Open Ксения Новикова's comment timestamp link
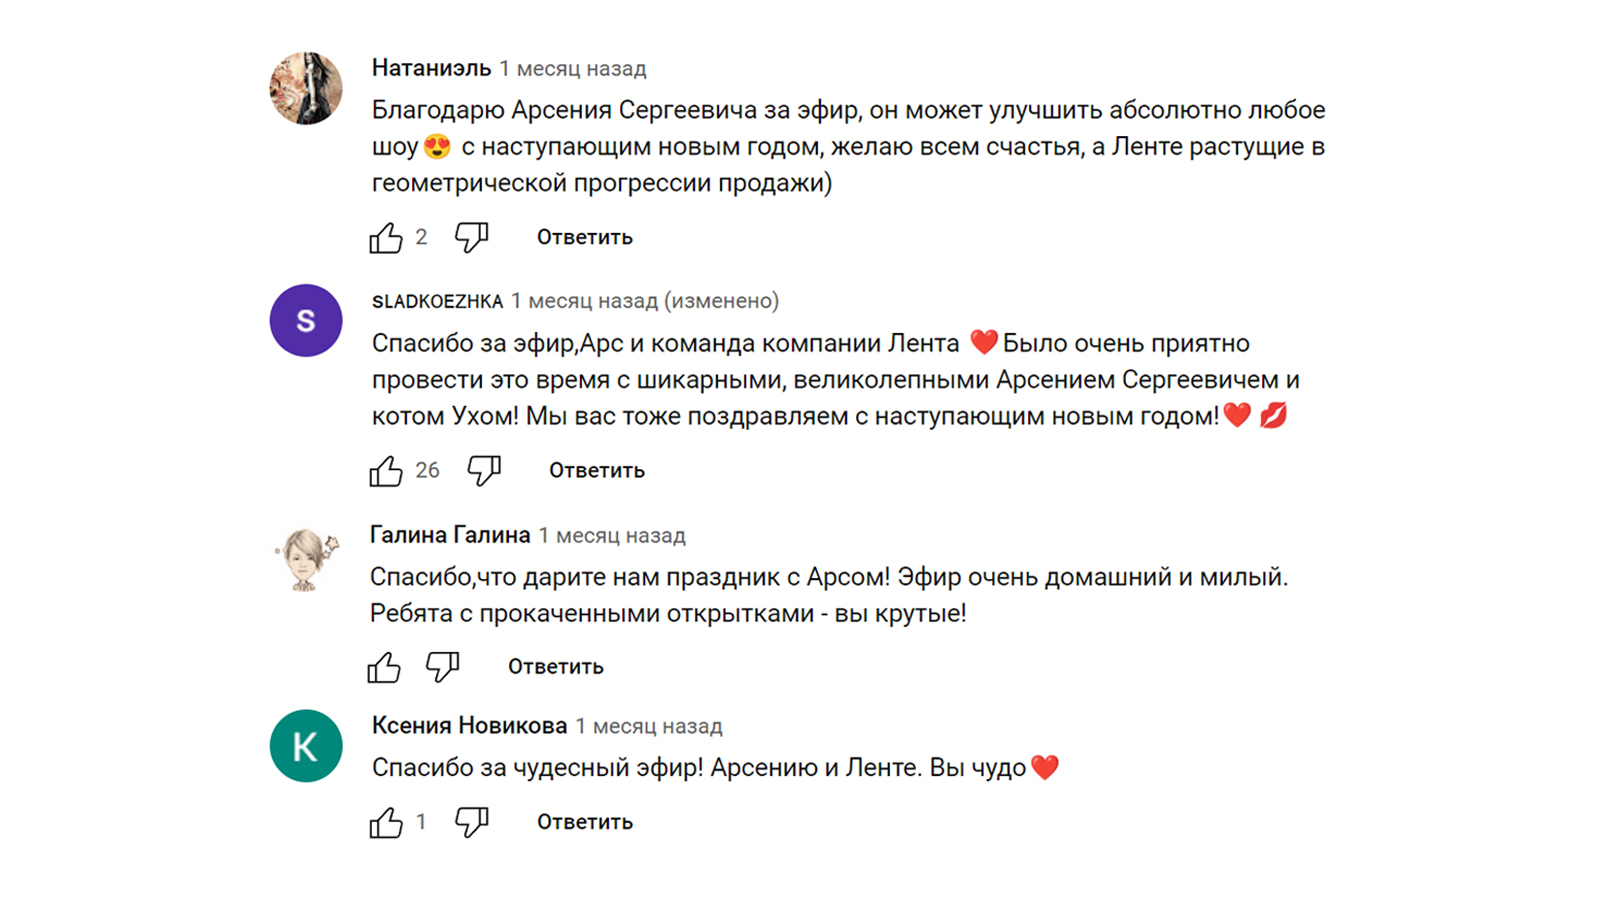The image size is (1600, 900). pyautogui.click(x=649, y=726)
